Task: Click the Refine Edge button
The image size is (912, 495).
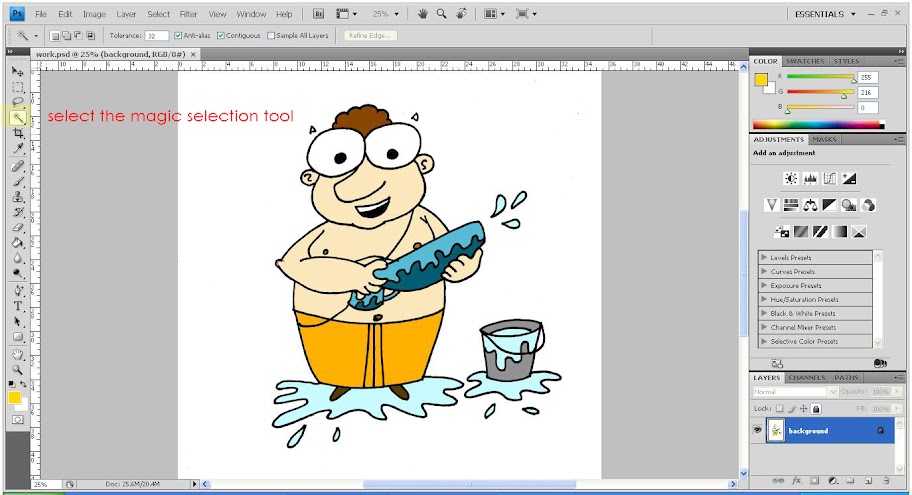Action: 370,35
